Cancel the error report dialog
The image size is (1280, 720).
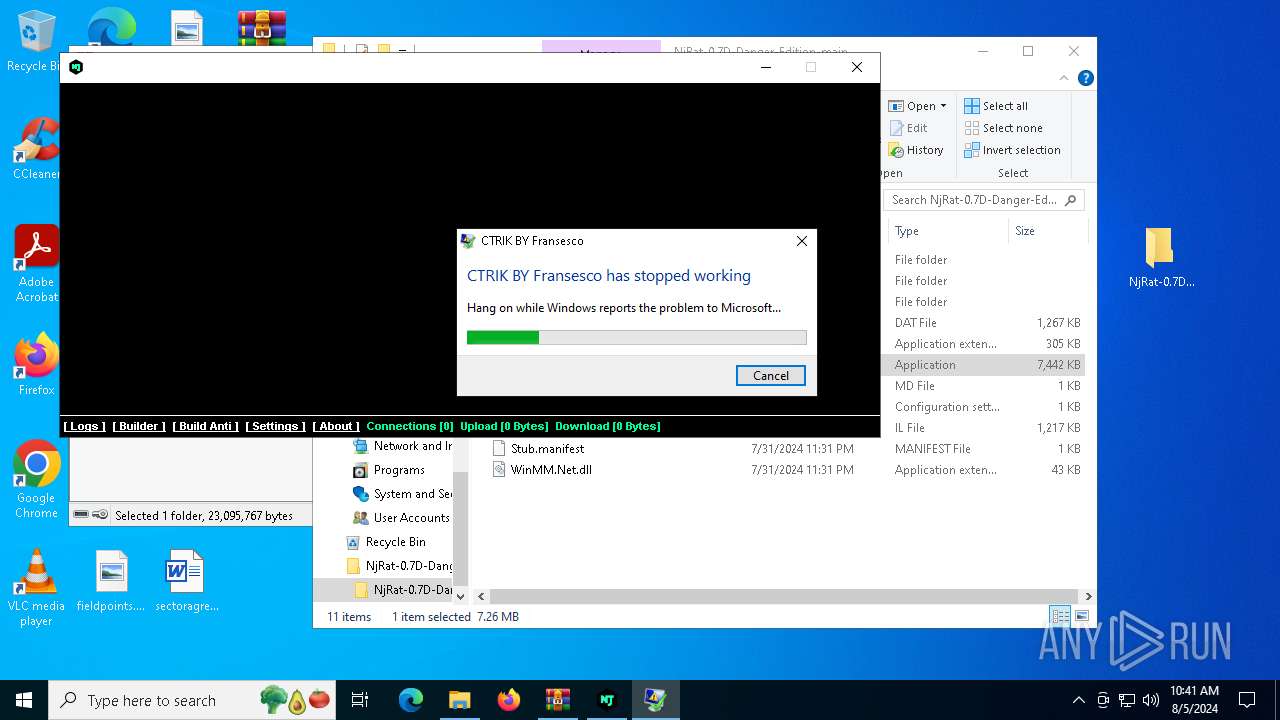pyautogui.click(x=770, y=376)
